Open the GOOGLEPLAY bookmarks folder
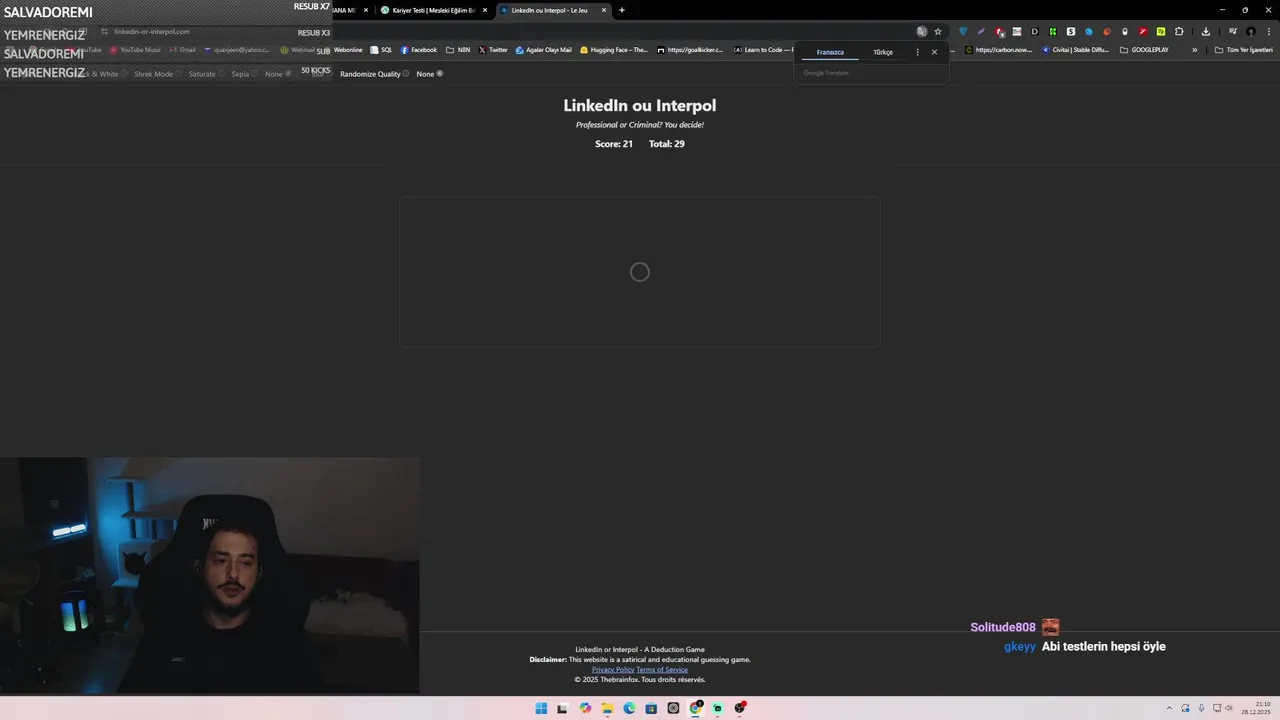 1144,50
